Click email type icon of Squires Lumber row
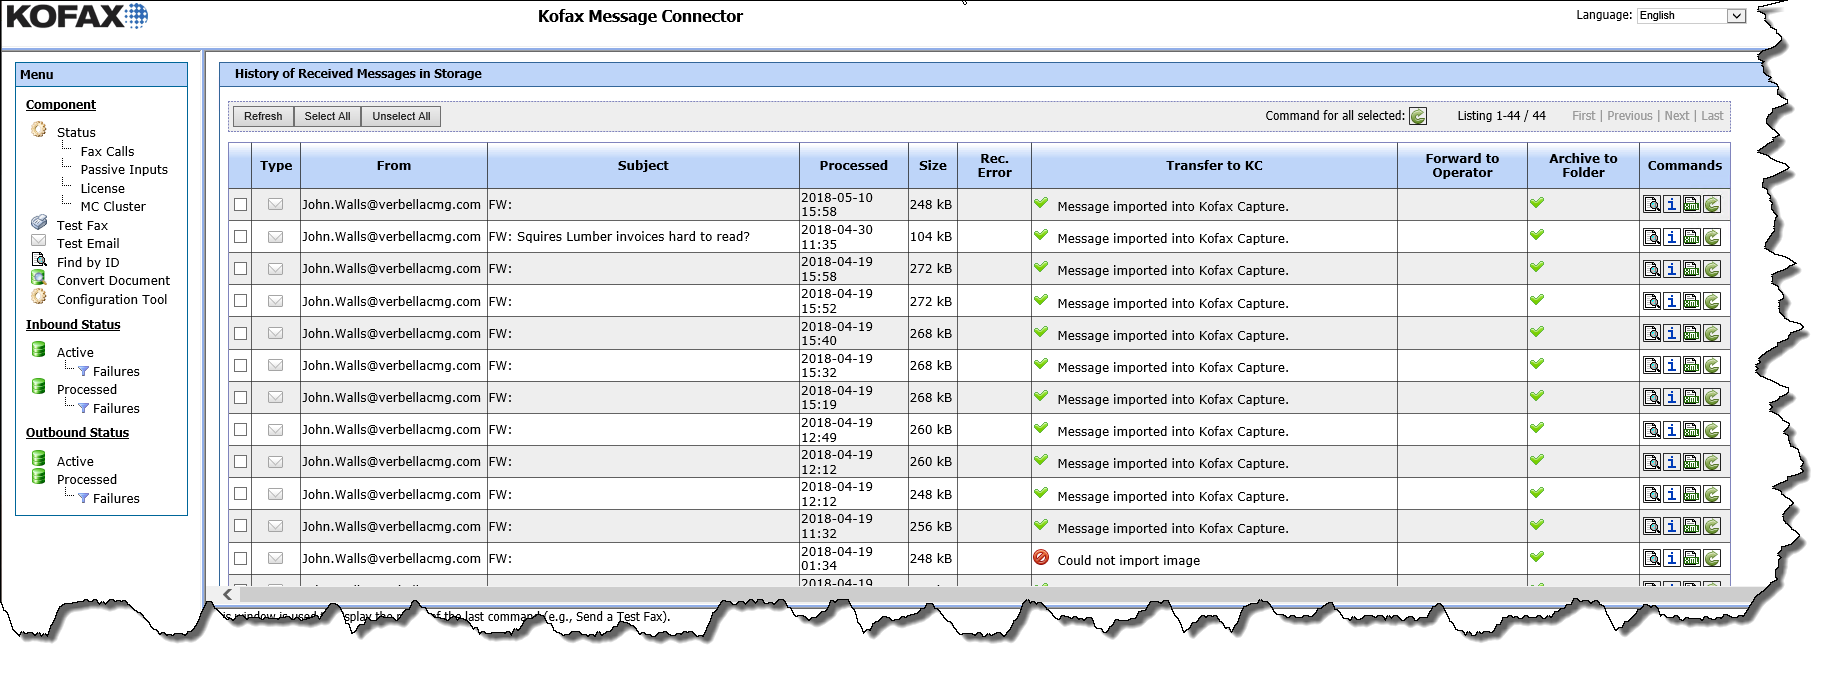 pyautogui.click(x=276, y=237)
